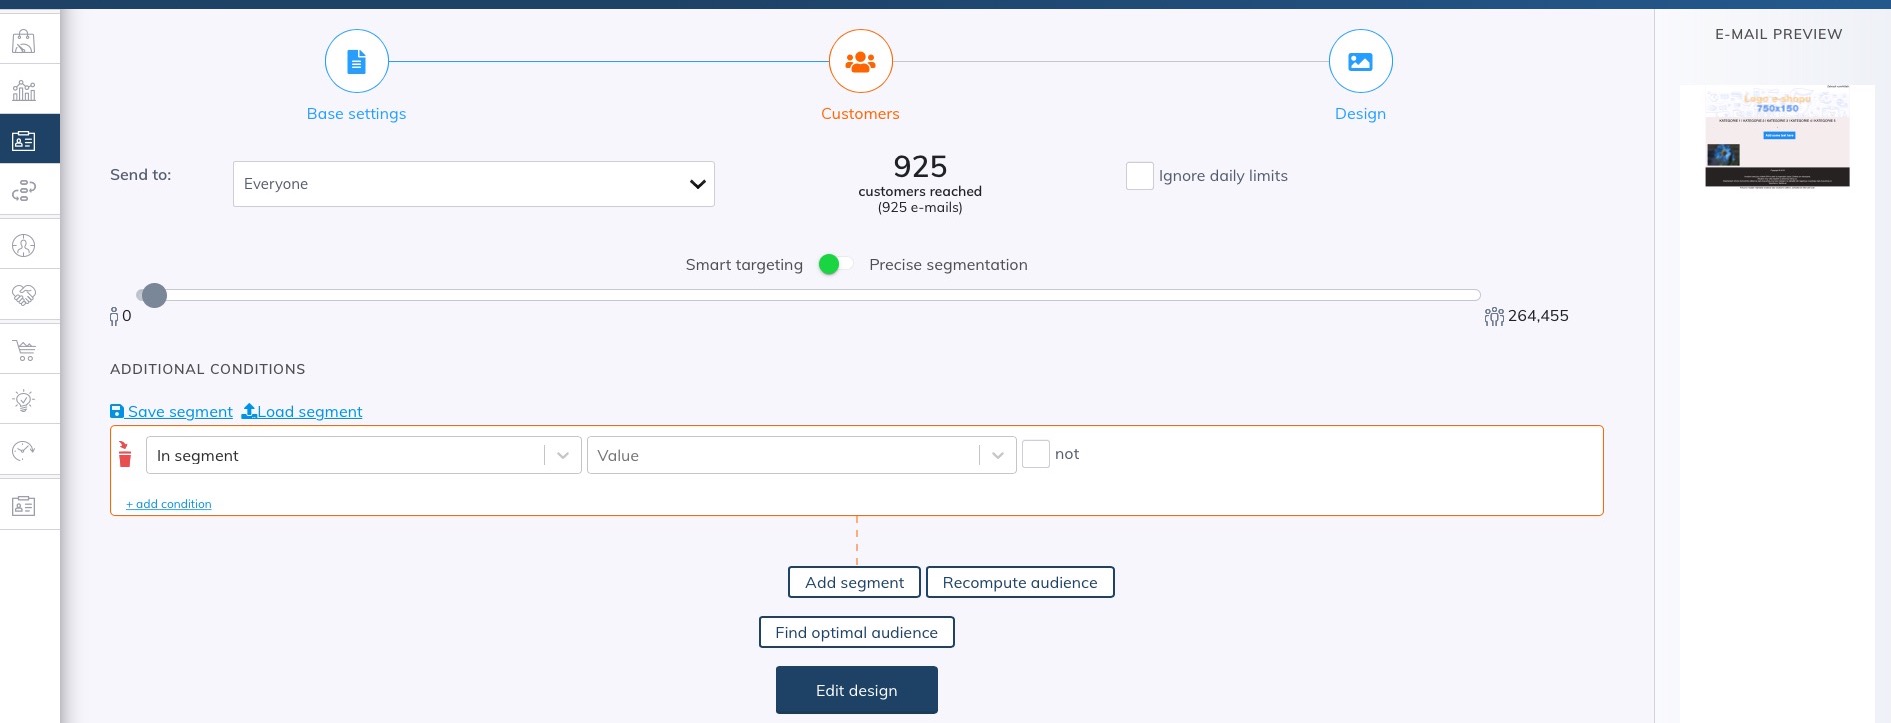The height and width of the screenshot is (723, 1891).
Task: Open the handshake sidebar icon
Action: coord(24,295)
